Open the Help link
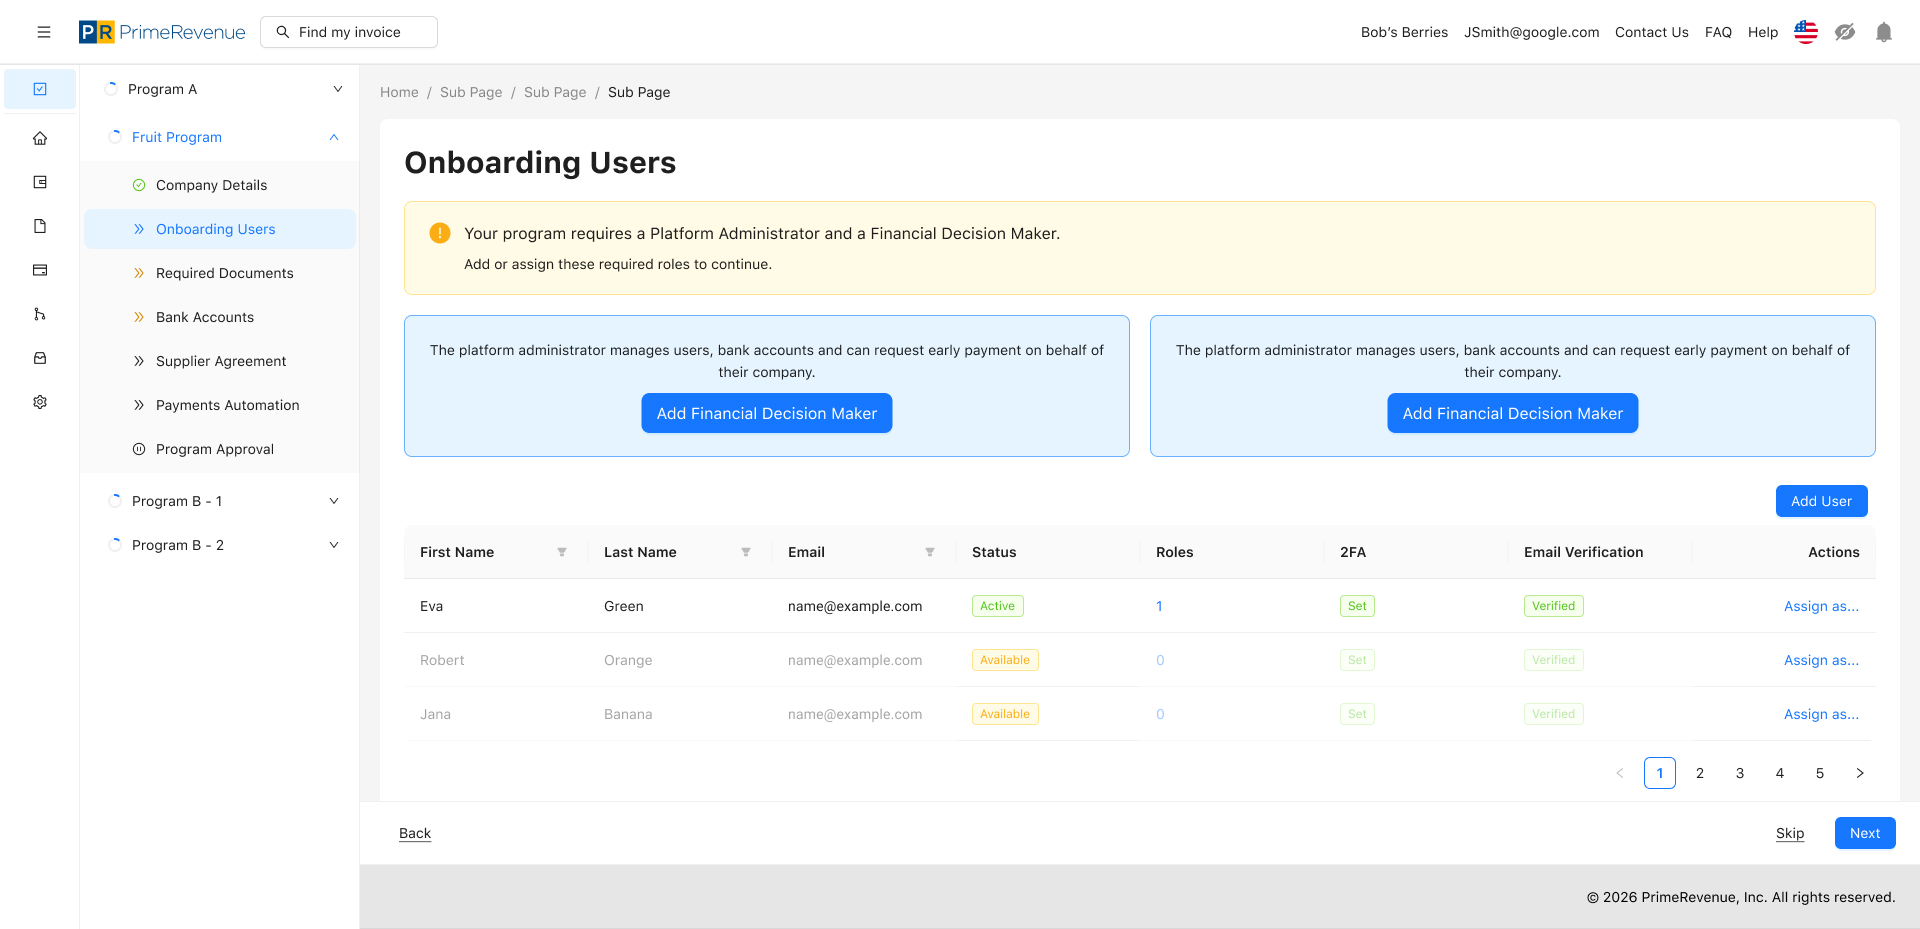Viewport: 1920px width, 929px height. 1763,32
